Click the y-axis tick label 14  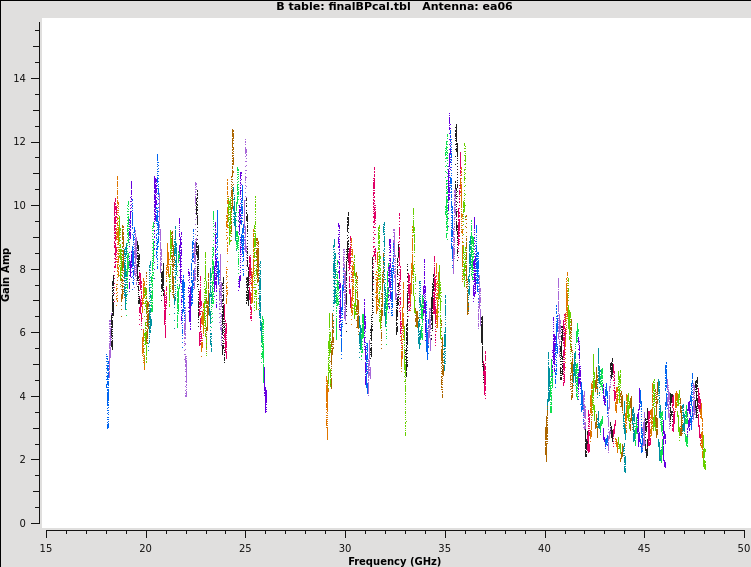[x=20, y=78]
